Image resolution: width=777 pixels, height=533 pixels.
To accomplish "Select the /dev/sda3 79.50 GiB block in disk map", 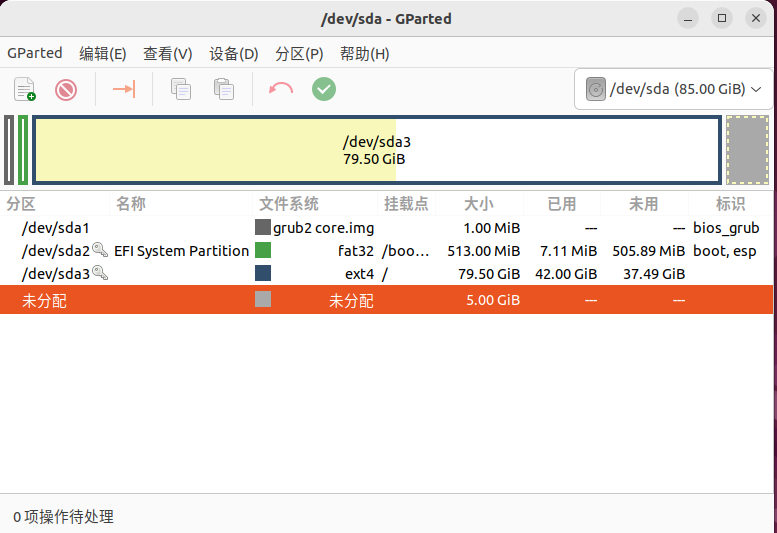I will 377,150.
